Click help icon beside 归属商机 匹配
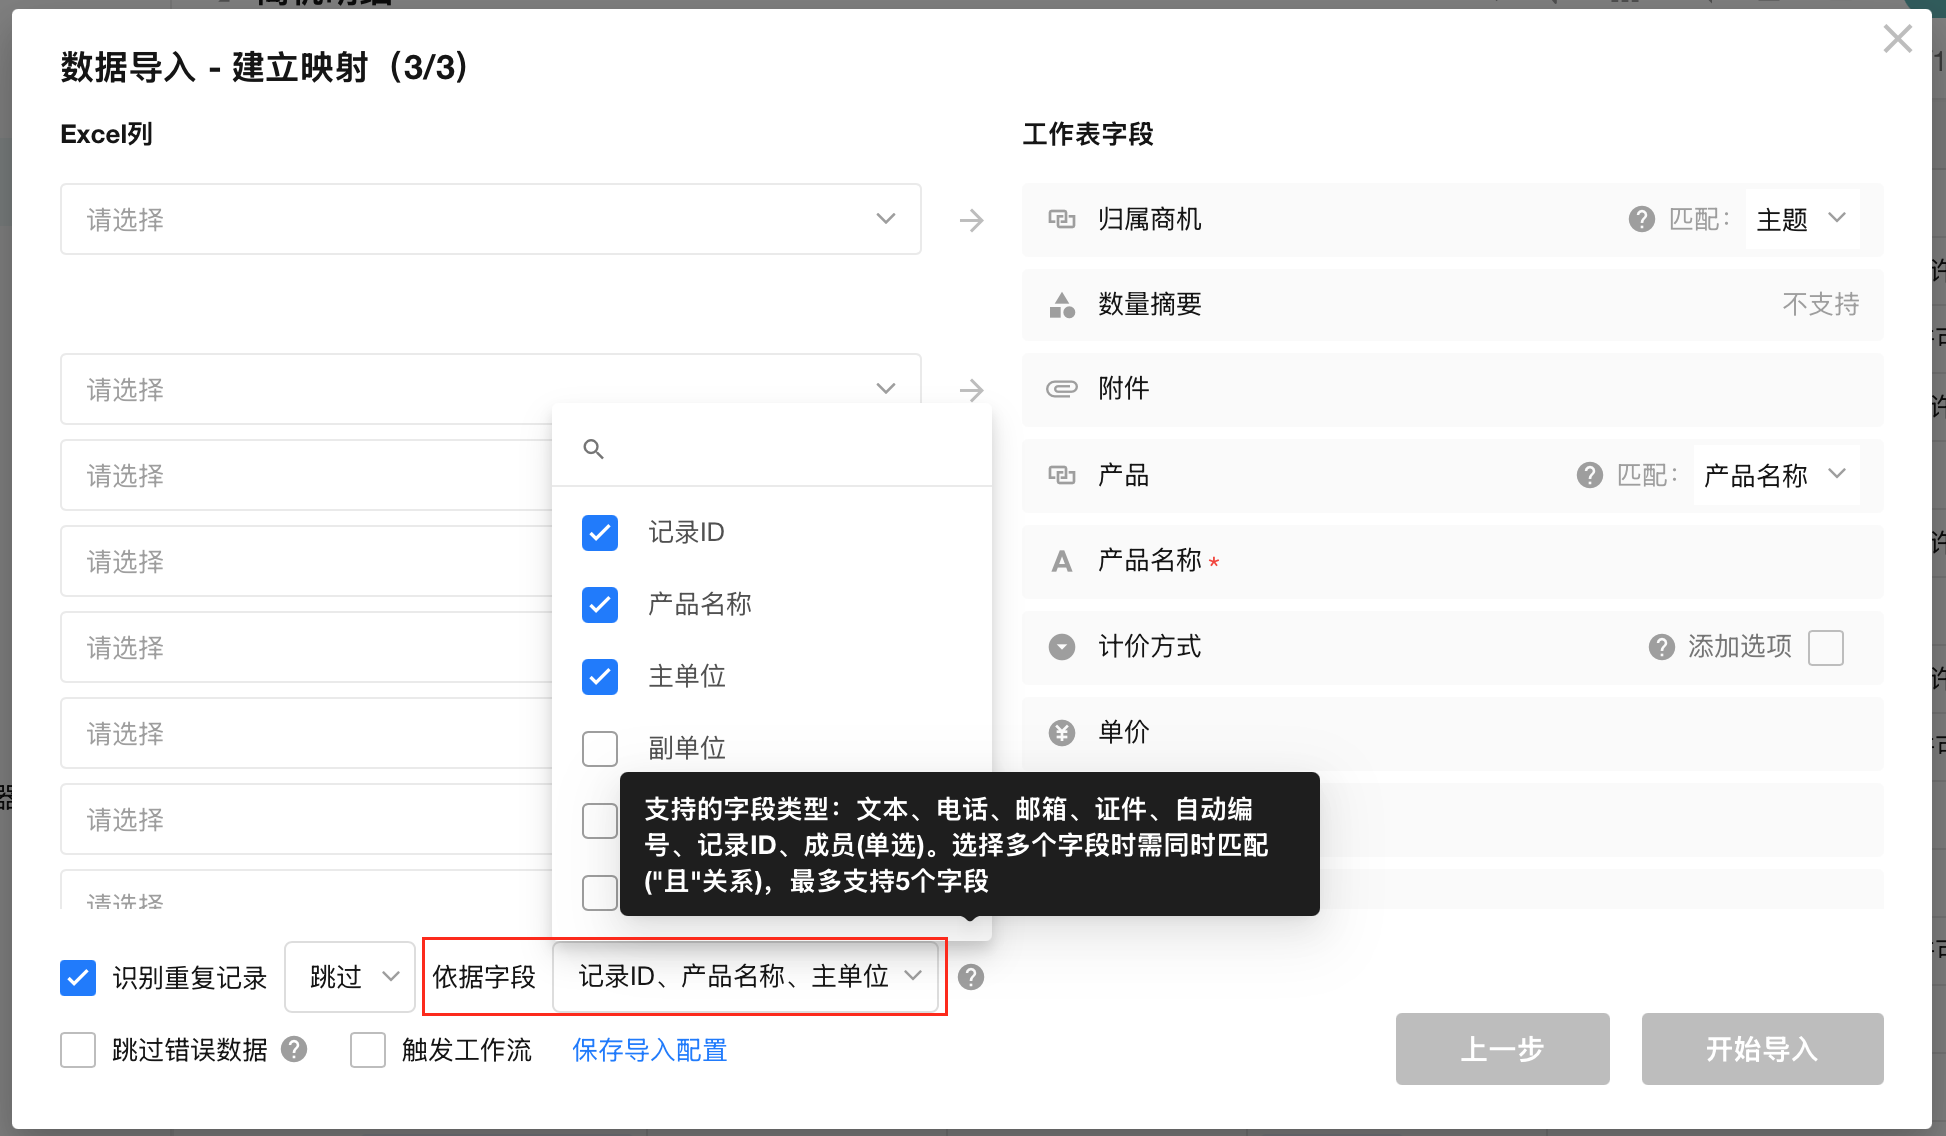The width and height of the screenshot is (1946, 1136). (1641, 219)
